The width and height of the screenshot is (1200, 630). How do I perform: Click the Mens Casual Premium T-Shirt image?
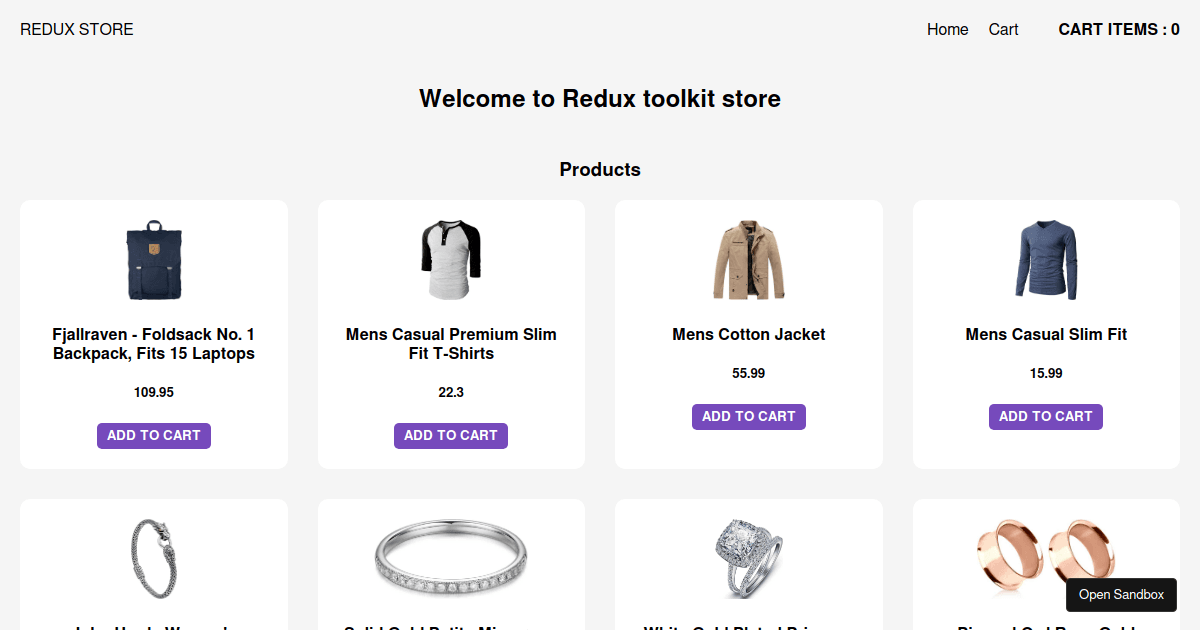coord(451,258)
